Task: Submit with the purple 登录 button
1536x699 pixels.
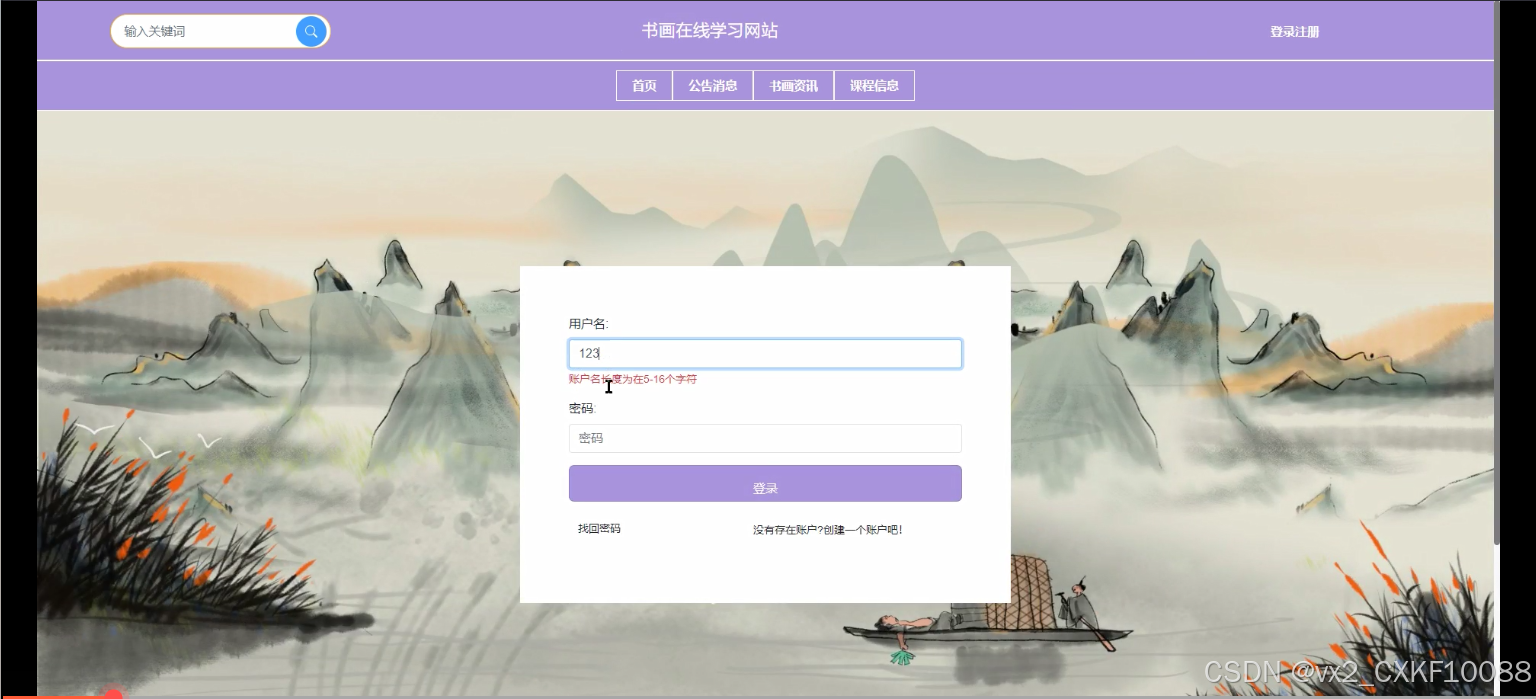Action: point(765,484)
